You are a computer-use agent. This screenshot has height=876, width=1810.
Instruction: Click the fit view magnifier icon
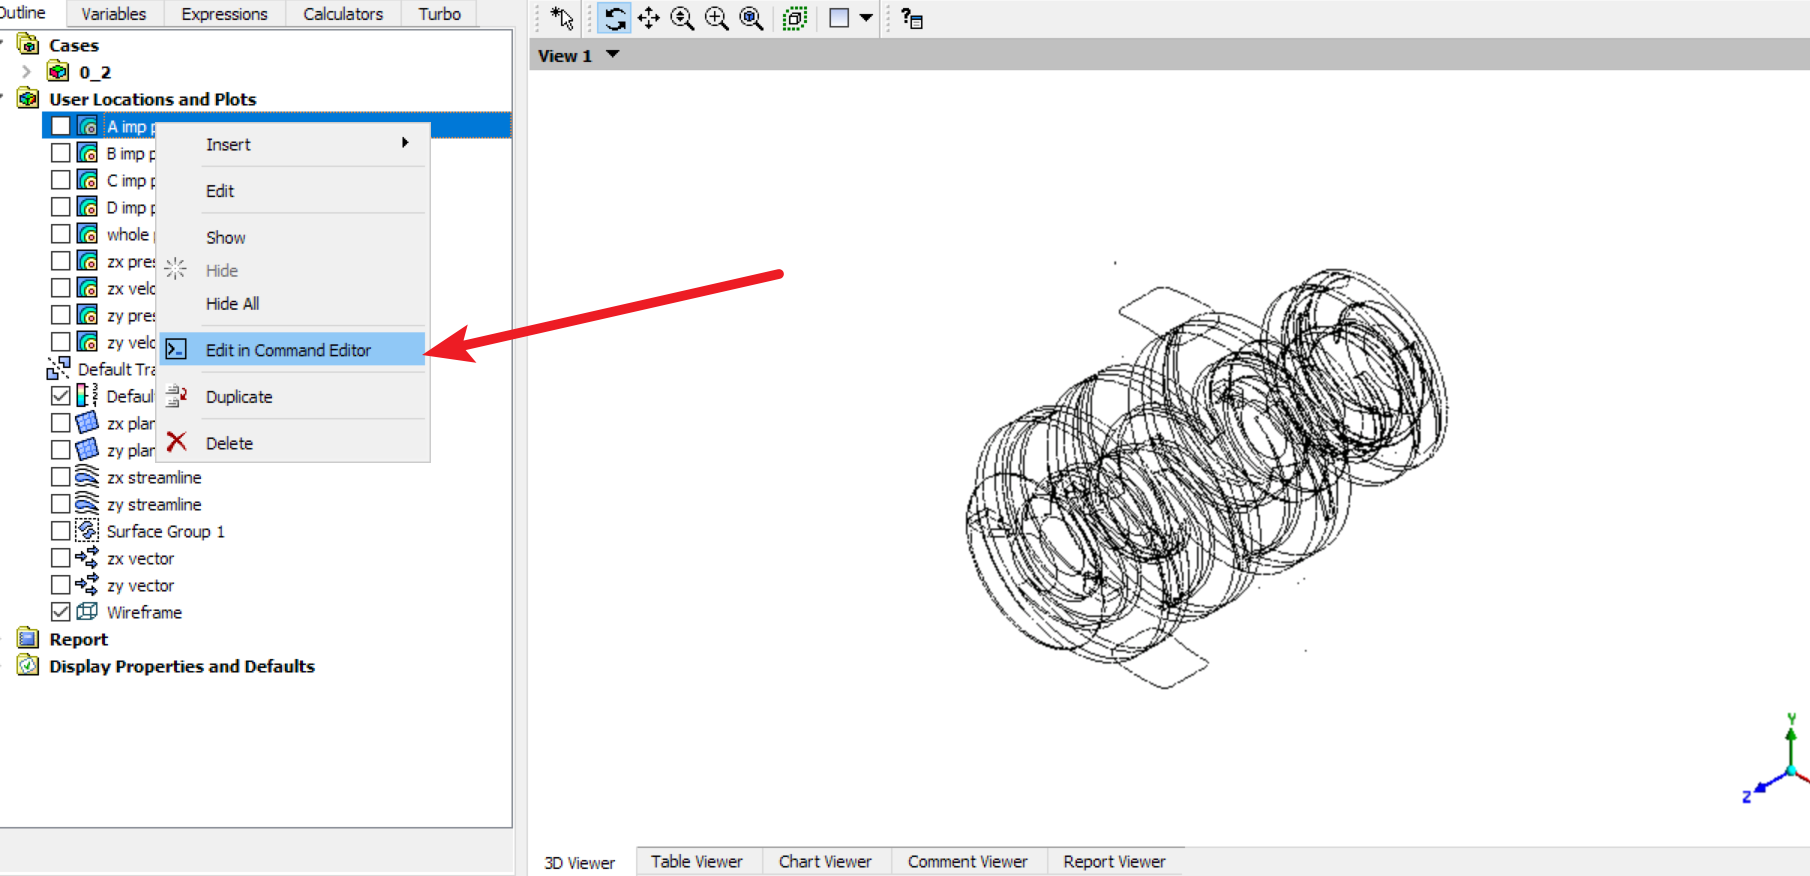tap(751, 18)
